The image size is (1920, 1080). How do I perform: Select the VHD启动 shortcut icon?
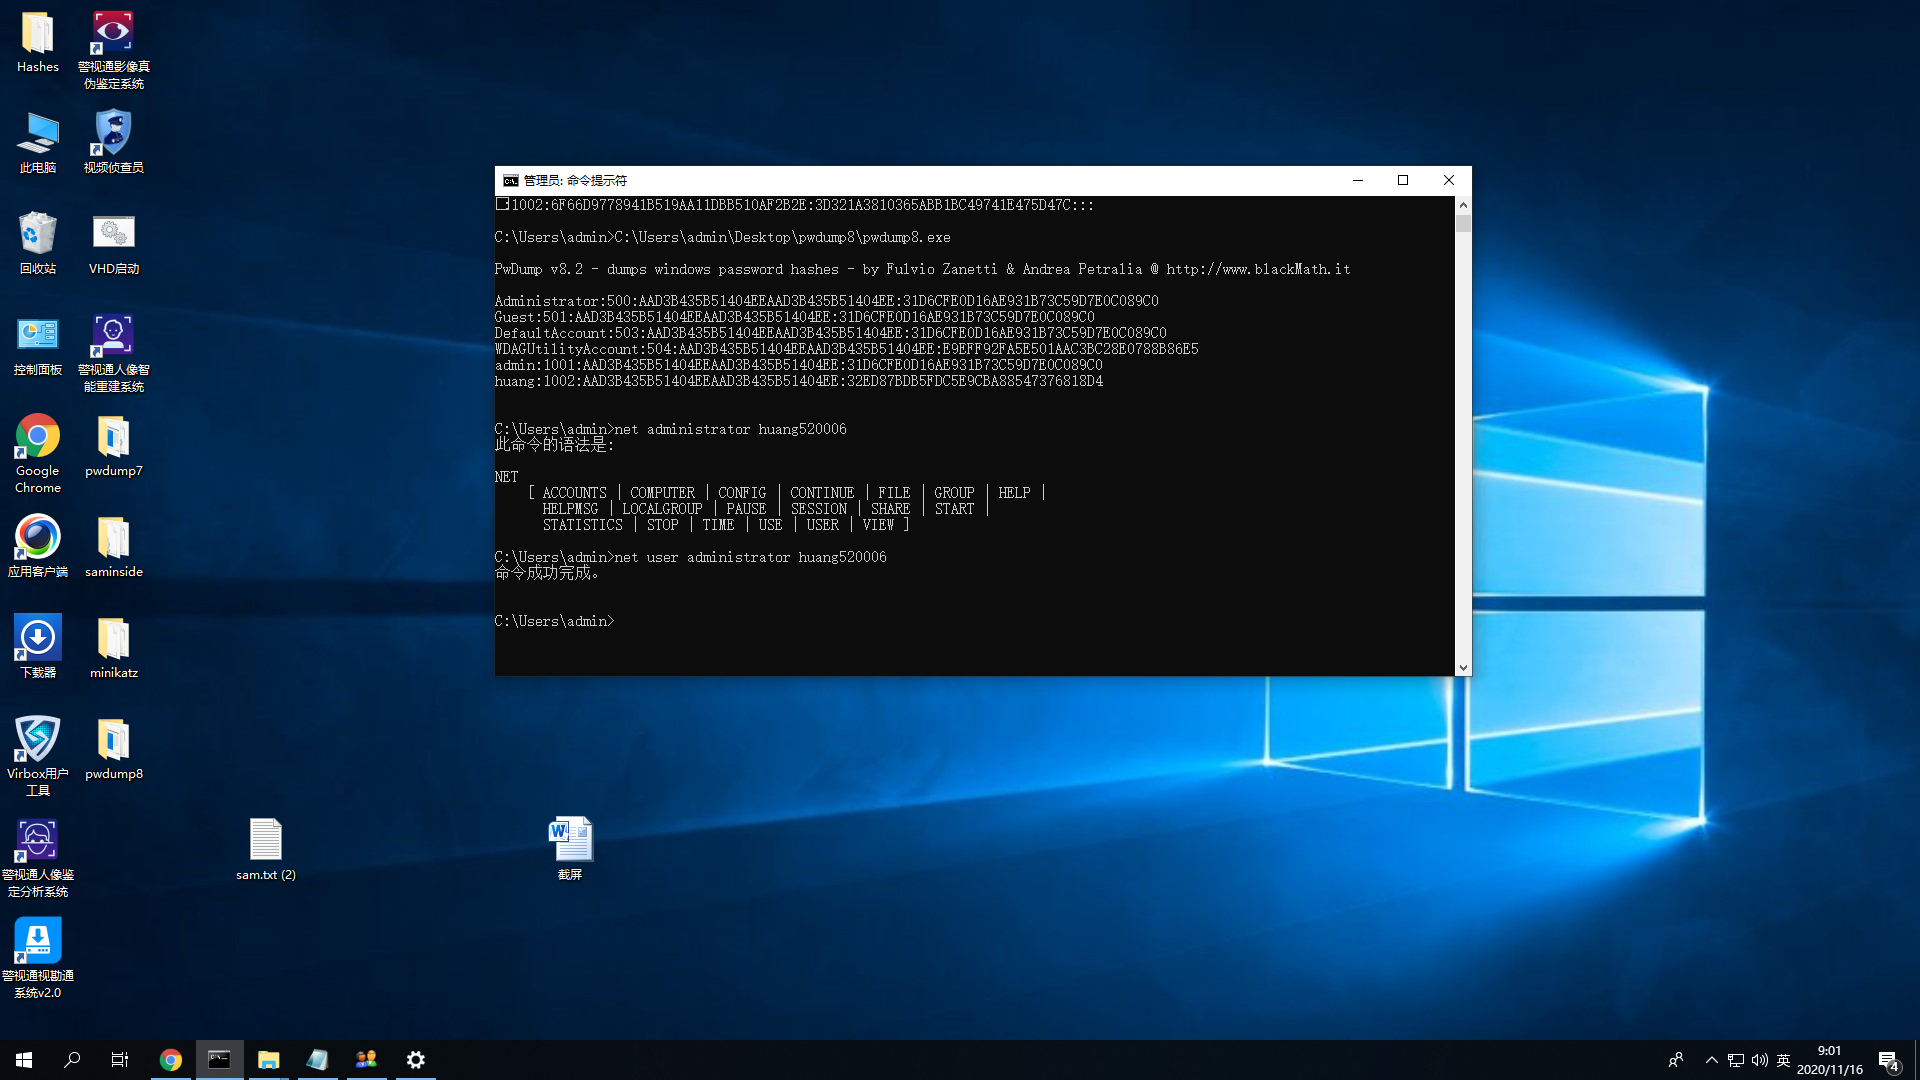tap(113, 235)
